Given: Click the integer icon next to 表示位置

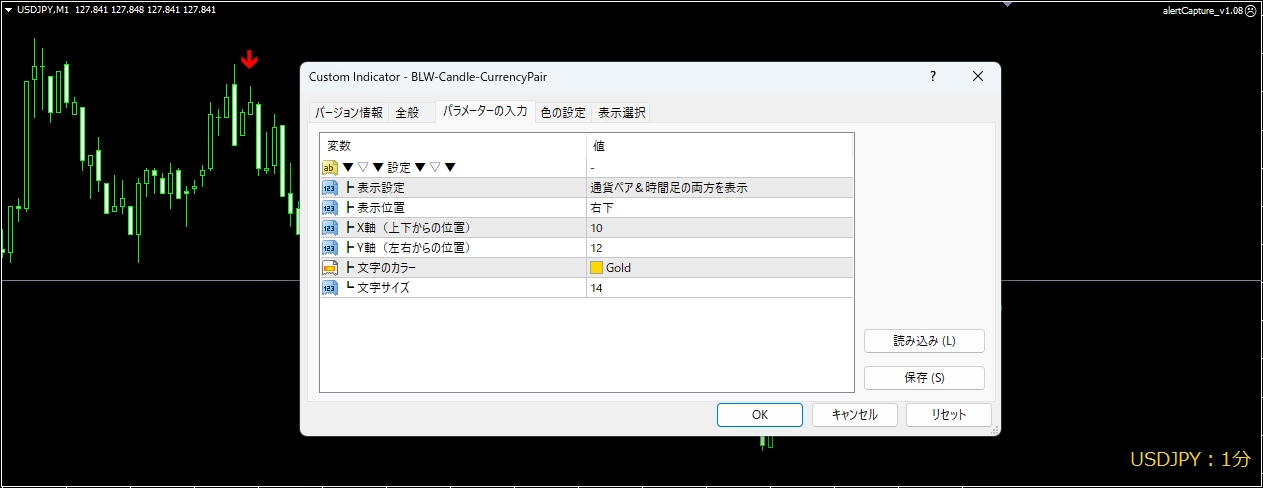Looking at the screenshot, I should pos(329,208).
